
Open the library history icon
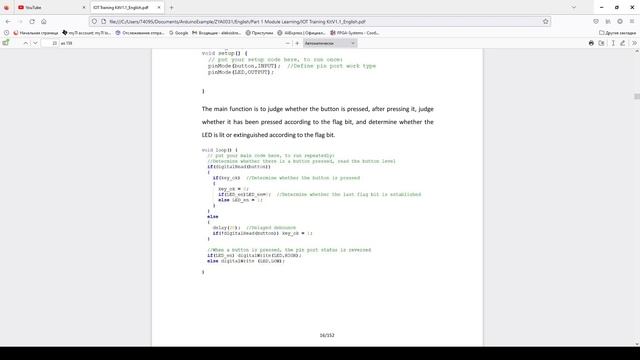(608, 21)
